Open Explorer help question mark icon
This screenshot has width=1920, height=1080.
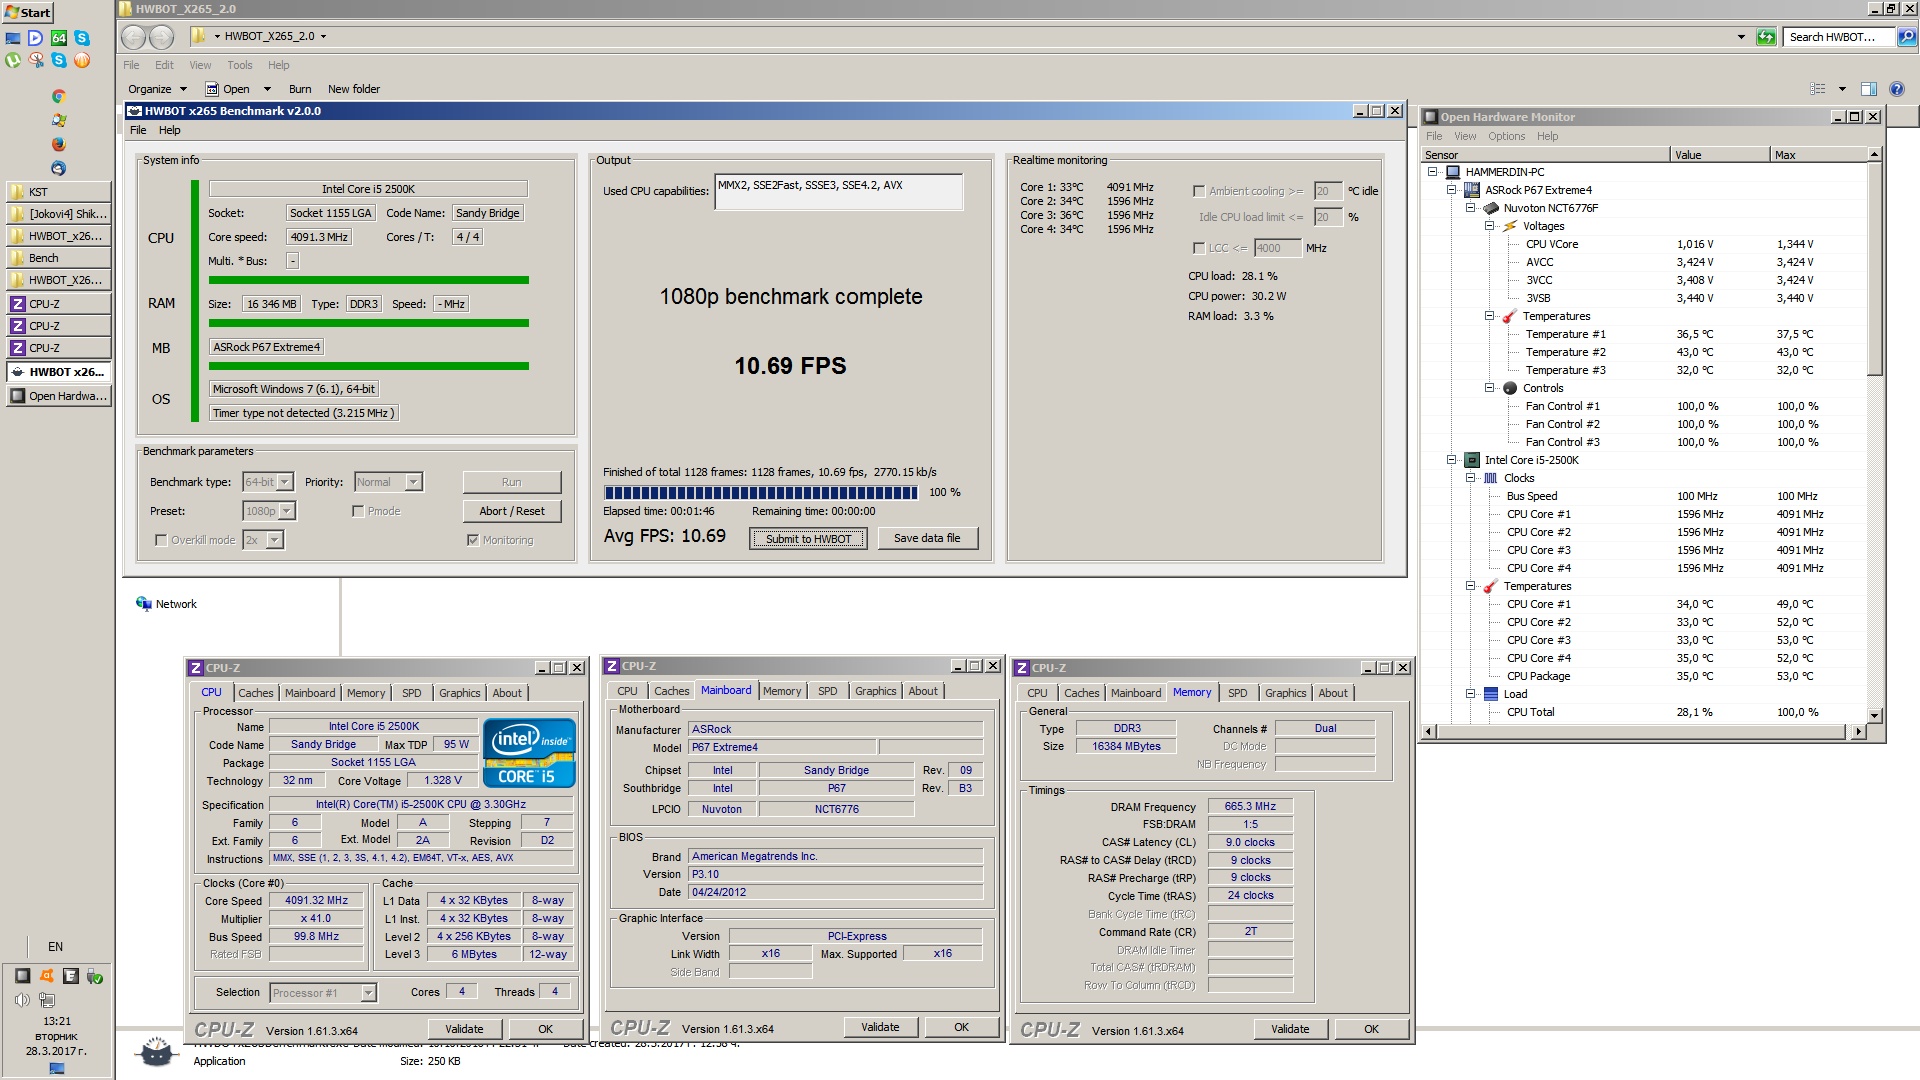pos(1897,89)
